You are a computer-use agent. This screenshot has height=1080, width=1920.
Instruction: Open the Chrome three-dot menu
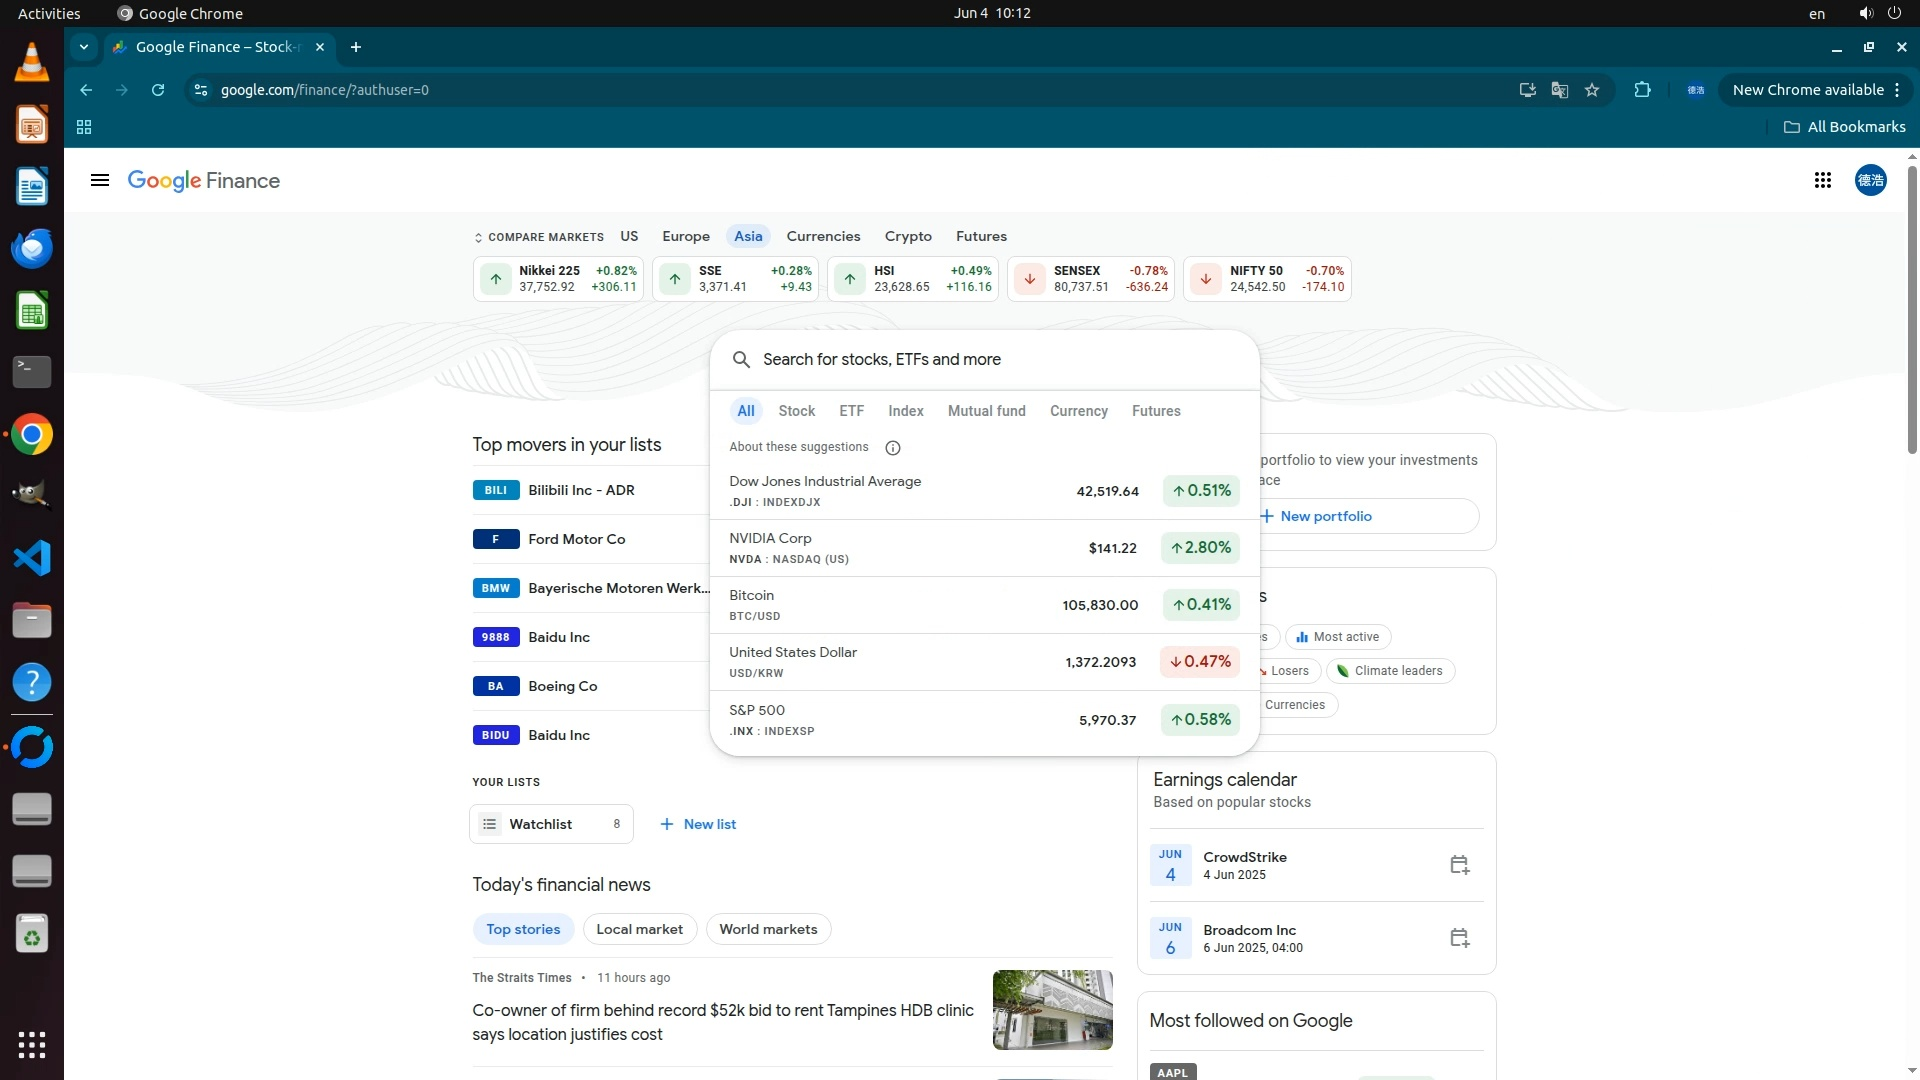pyautogui.click(x=1897, y=90)
